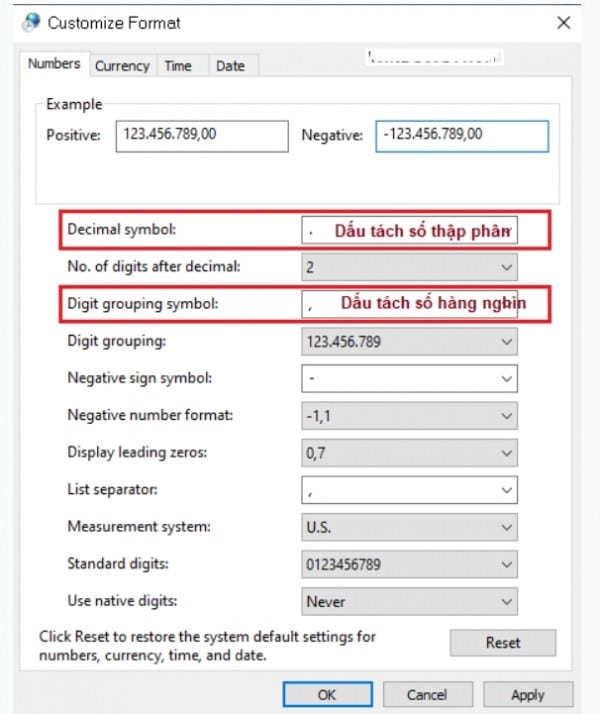Click the 'Standard digits:' label
600x714 pixels.
pos(118,564)
